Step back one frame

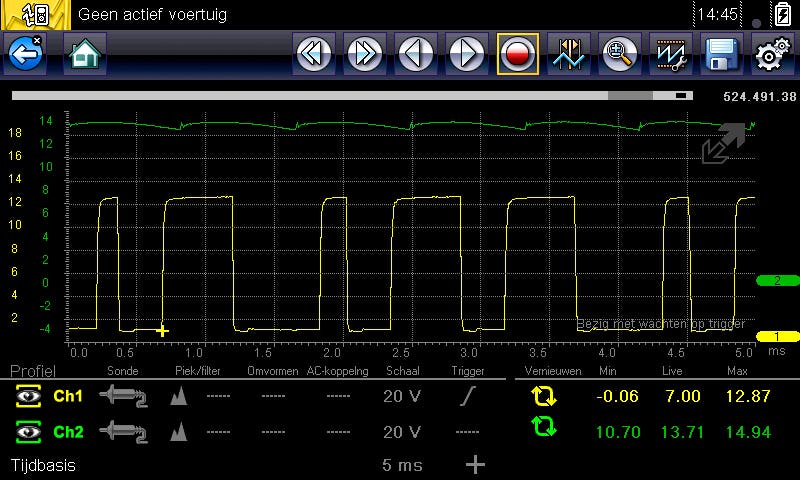click(416, 55)
